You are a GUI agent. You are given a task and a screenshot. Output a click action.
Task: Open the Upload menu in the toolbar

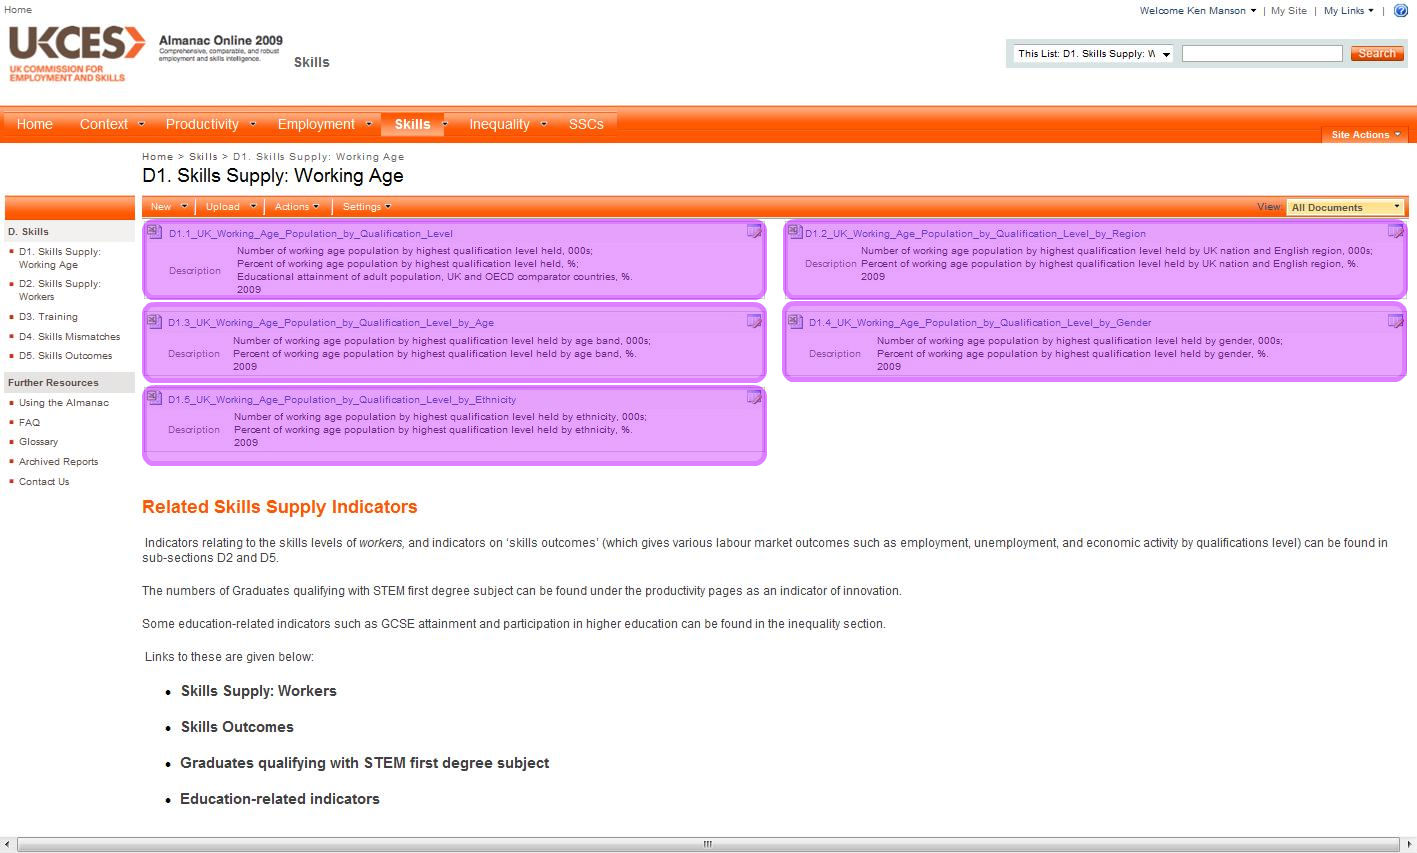tap(230, 207)
